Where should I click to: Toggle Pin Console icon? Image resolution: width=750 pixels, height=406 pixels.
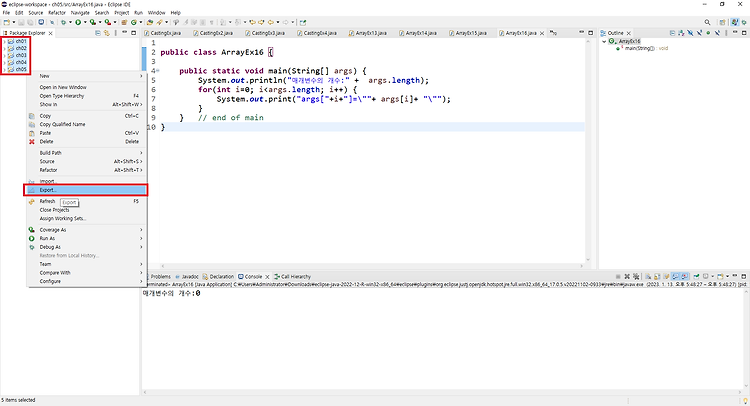click(x=696, y=276)
